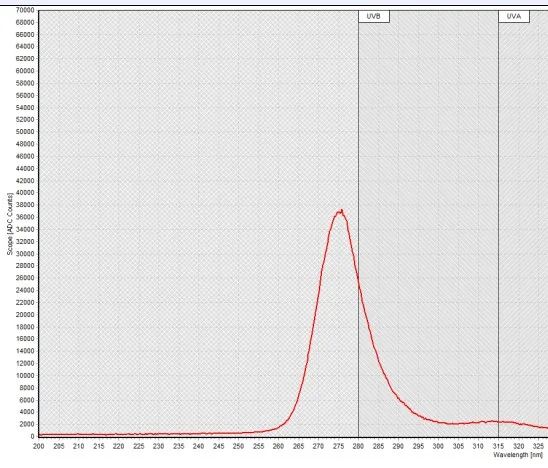The image size is (548, 468).
Task: Click the spectrum peak near 275 nm
Action: point(340,211)
